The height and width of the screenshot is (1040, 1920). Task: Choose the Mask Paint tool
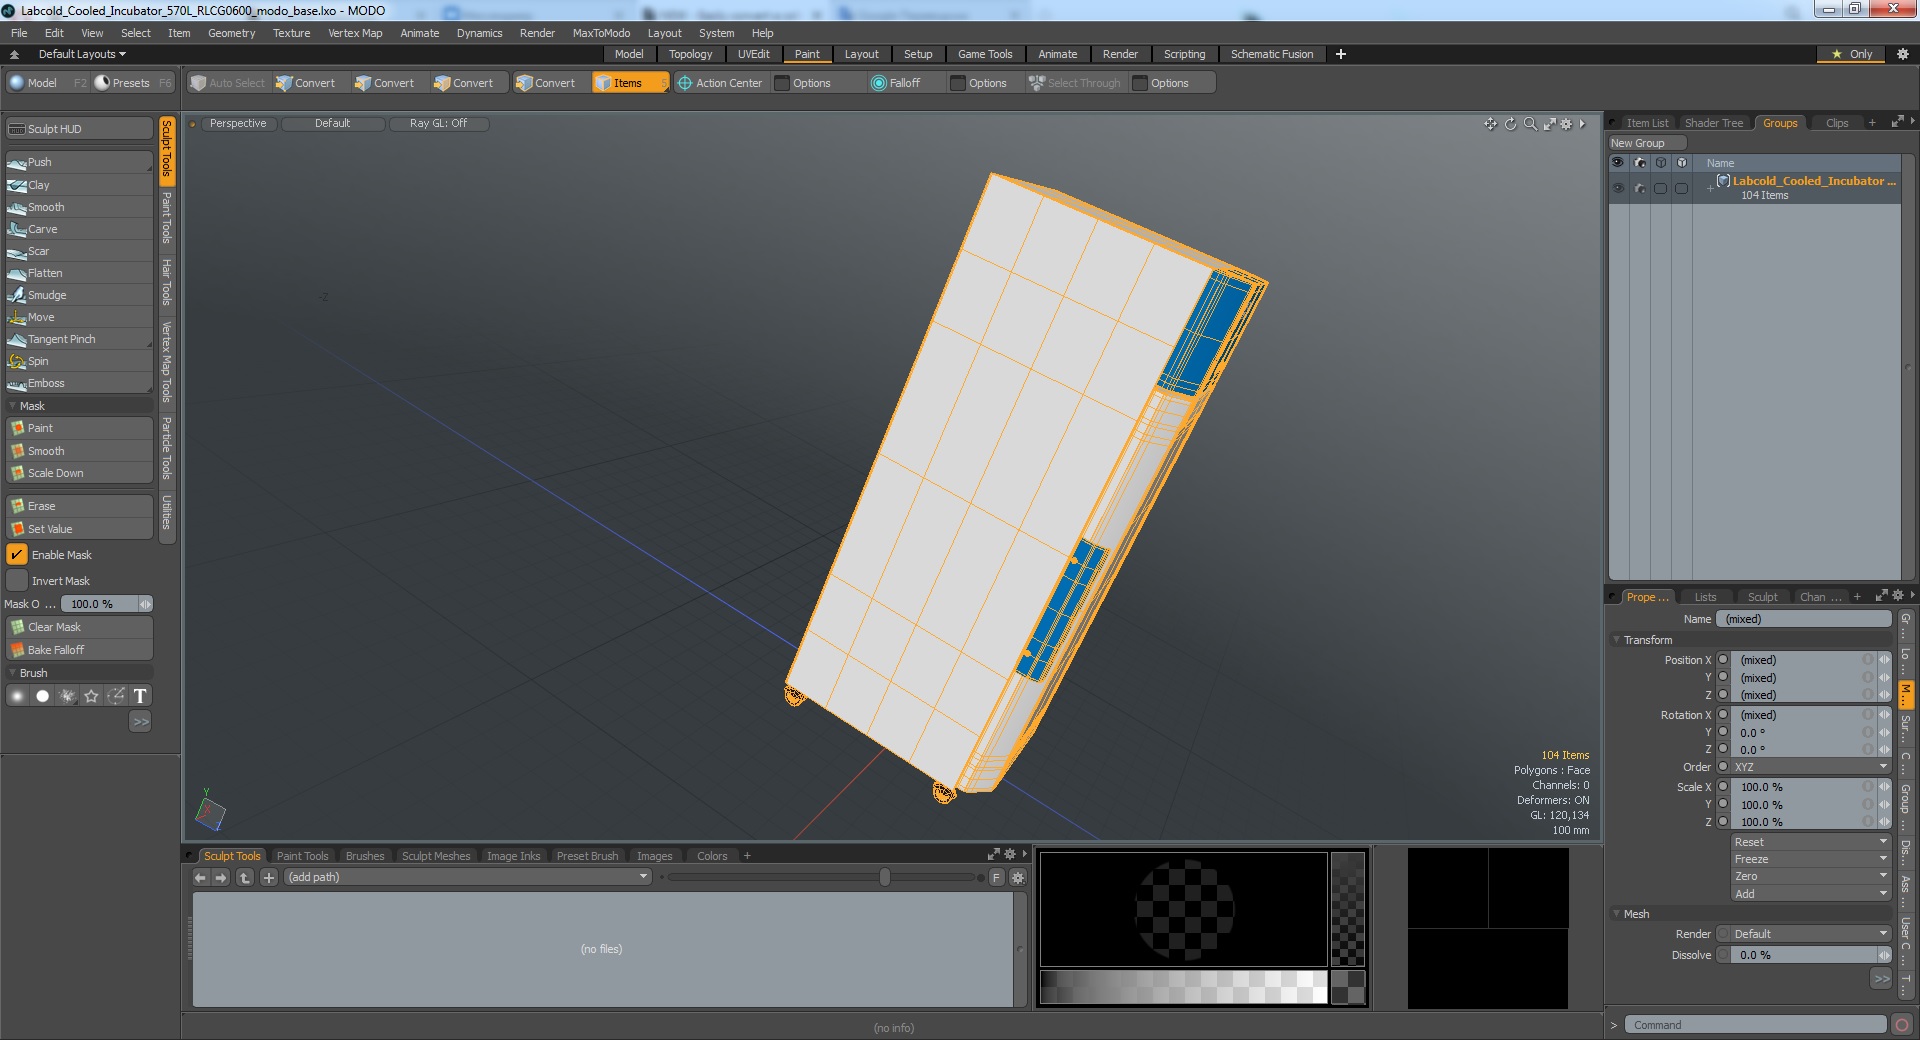pos(79,428)
